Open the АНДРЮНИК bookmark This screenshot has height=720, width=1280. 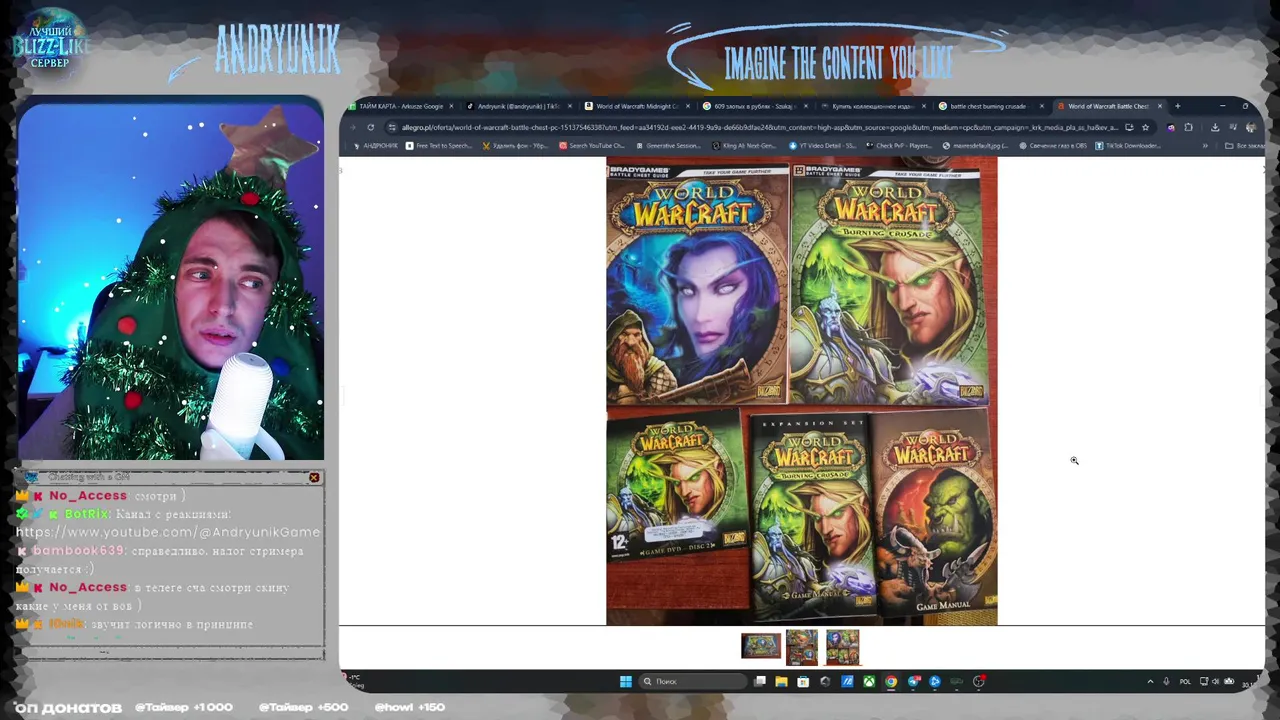pos(375,146)
